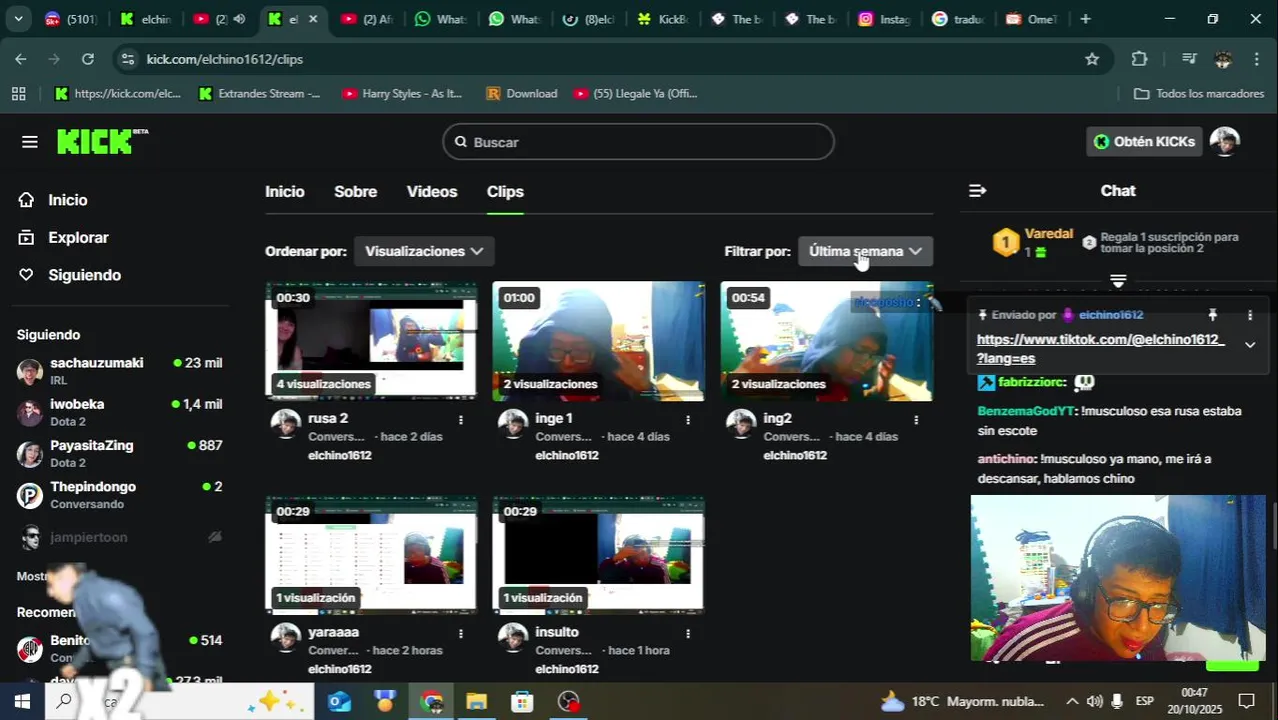
Task: Click BenzemaGodYT username in chat
Action: coord(1025,411)
